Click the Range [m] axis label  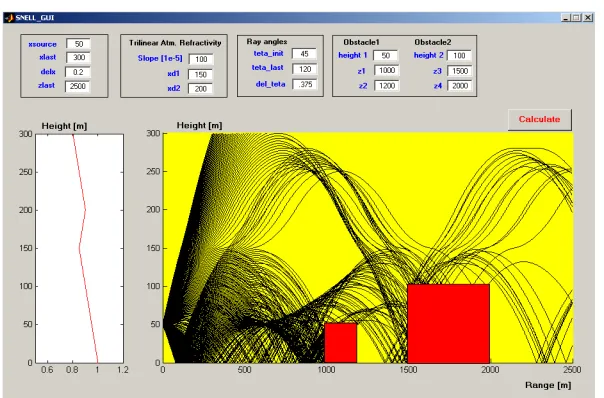click(548, 385)
